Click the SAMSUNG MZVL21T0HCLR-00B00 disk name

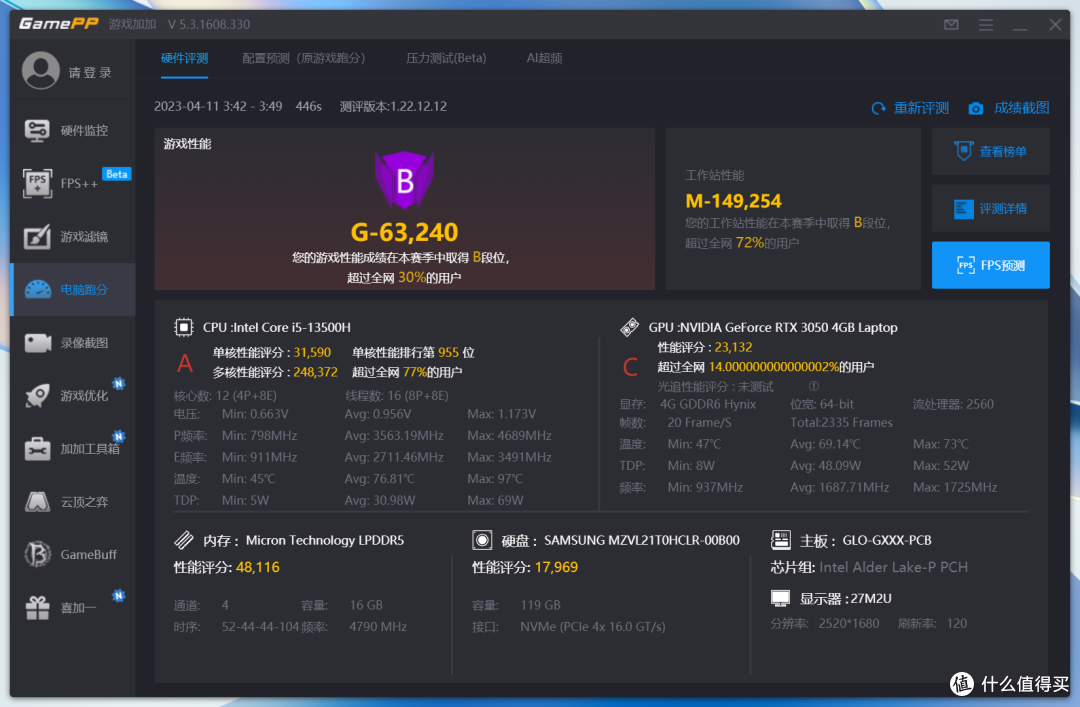click(642, 540)
